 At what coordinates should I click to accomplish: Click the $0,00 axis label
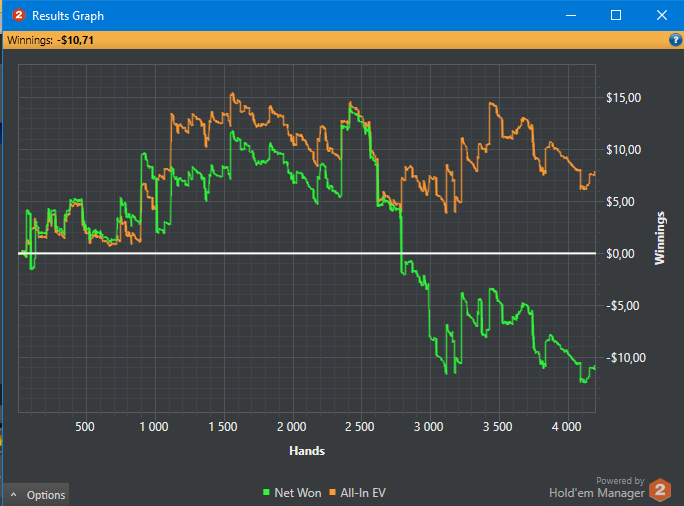point(620,254)
